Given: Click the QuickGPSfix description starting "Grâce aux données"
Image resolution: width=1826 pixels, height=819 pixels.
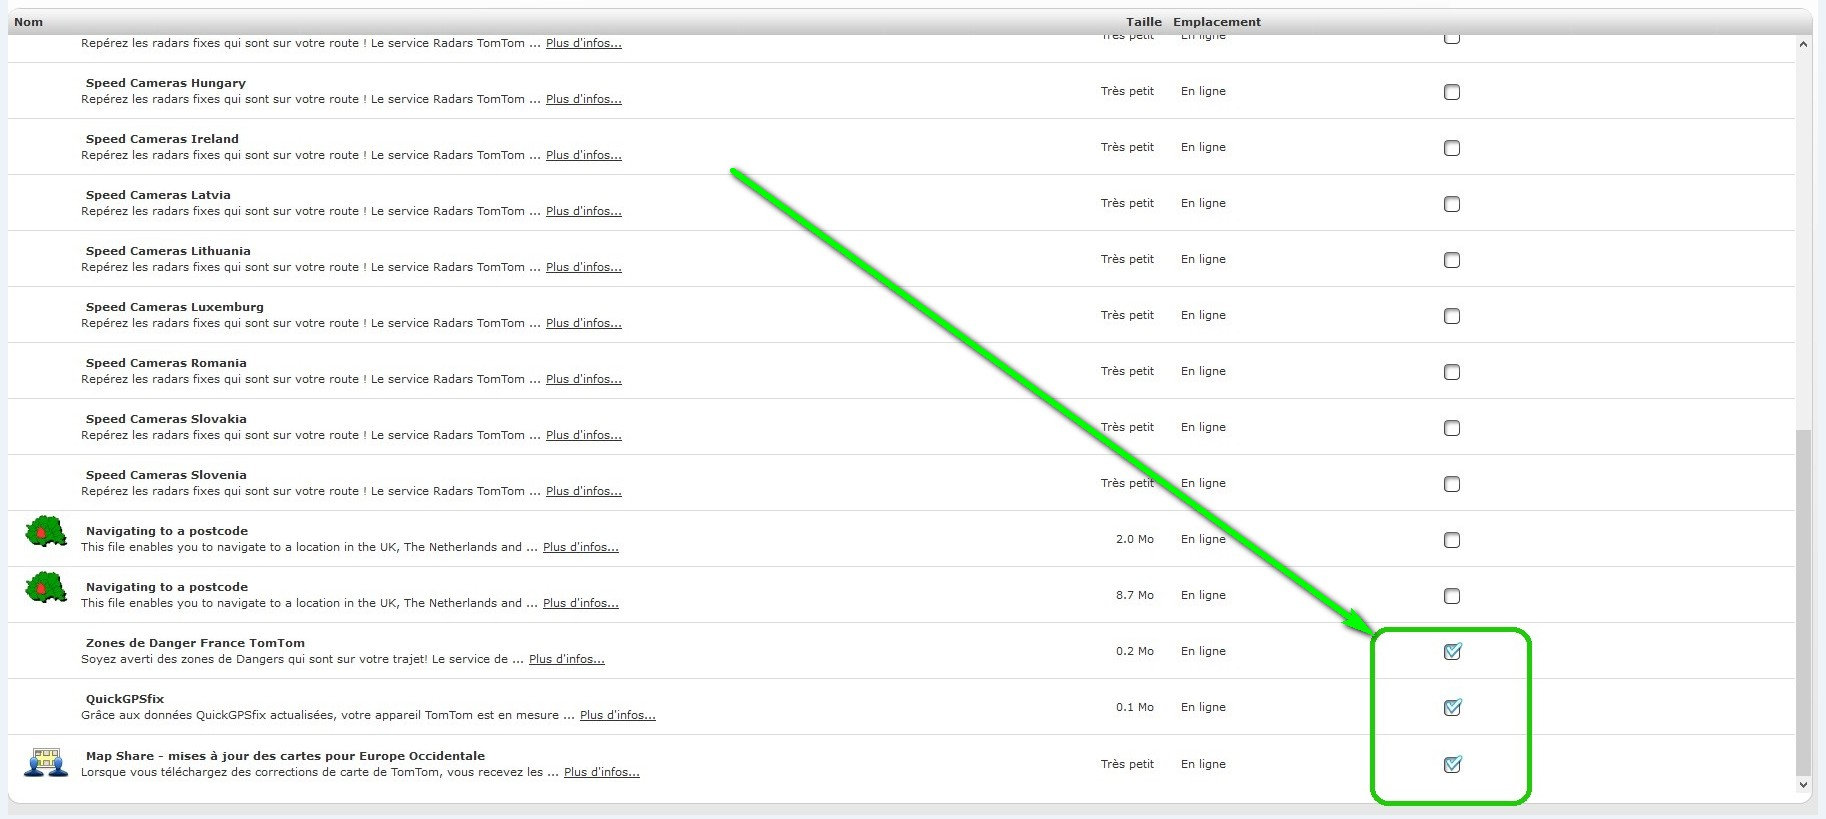Looking at the screenshot, I should point(328,715).
